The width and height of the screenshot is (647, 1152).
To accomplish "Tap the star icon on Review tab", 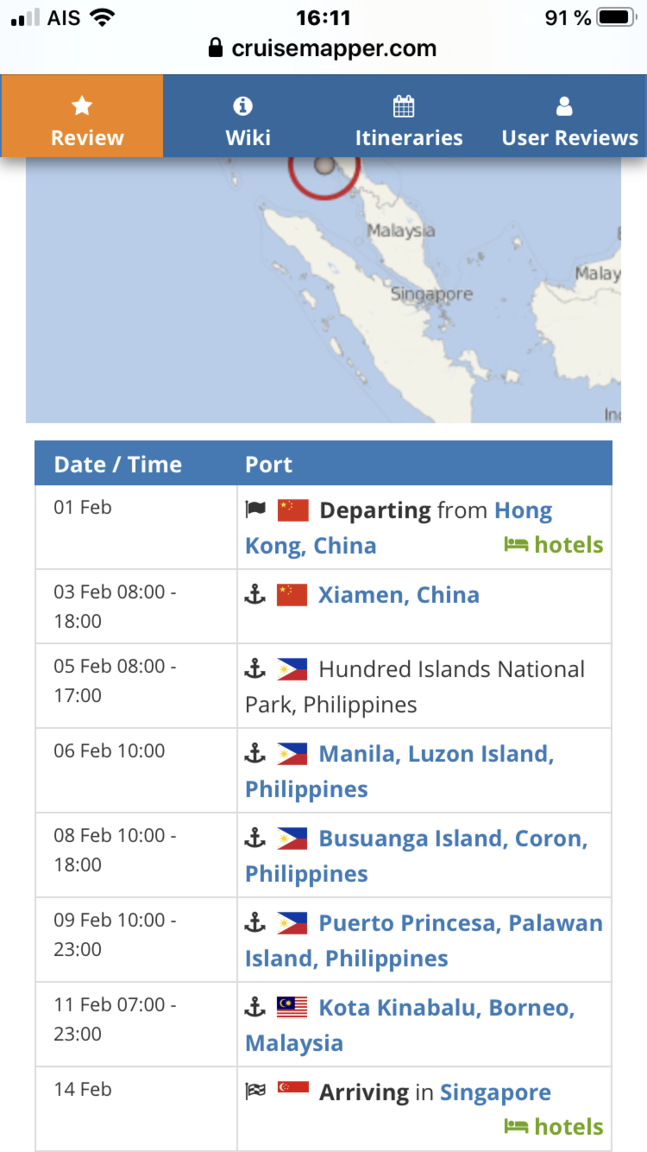I will point(82,107).
